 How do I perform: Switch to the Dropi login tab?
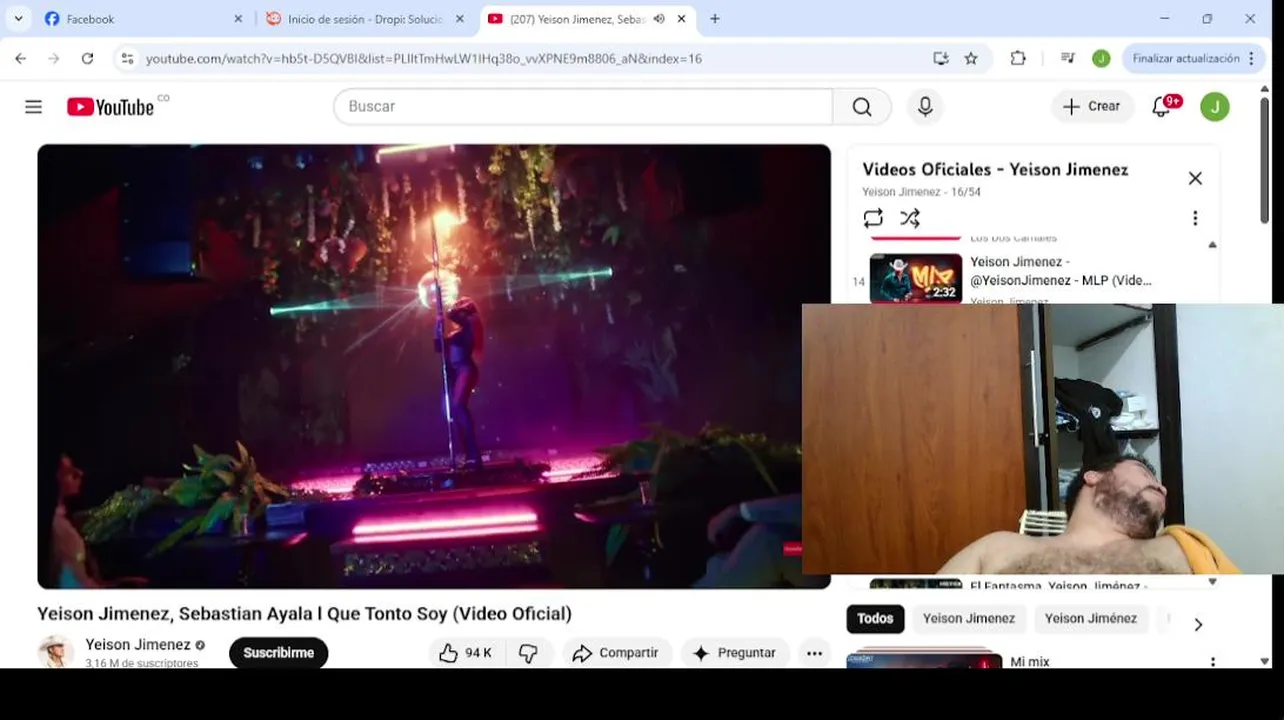pos(365,19)
